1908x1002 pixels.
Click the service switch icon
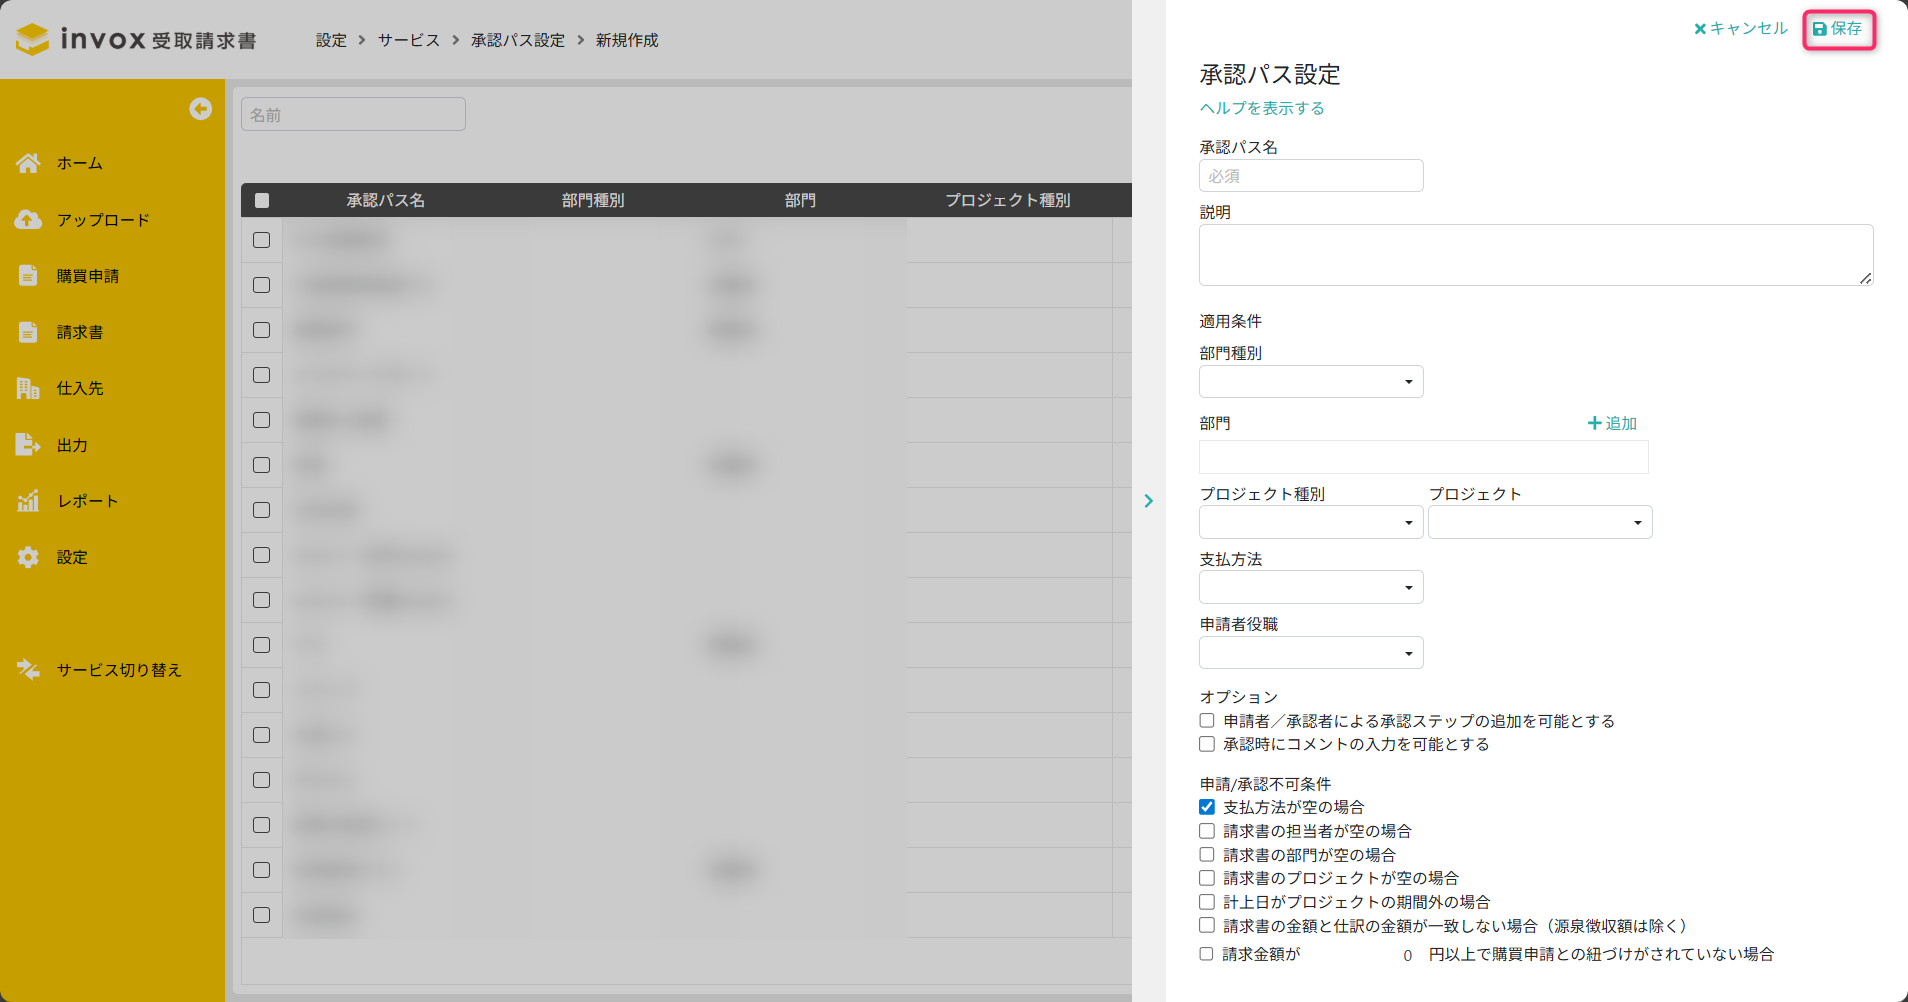pyautogui.click(x=28, y=670)
